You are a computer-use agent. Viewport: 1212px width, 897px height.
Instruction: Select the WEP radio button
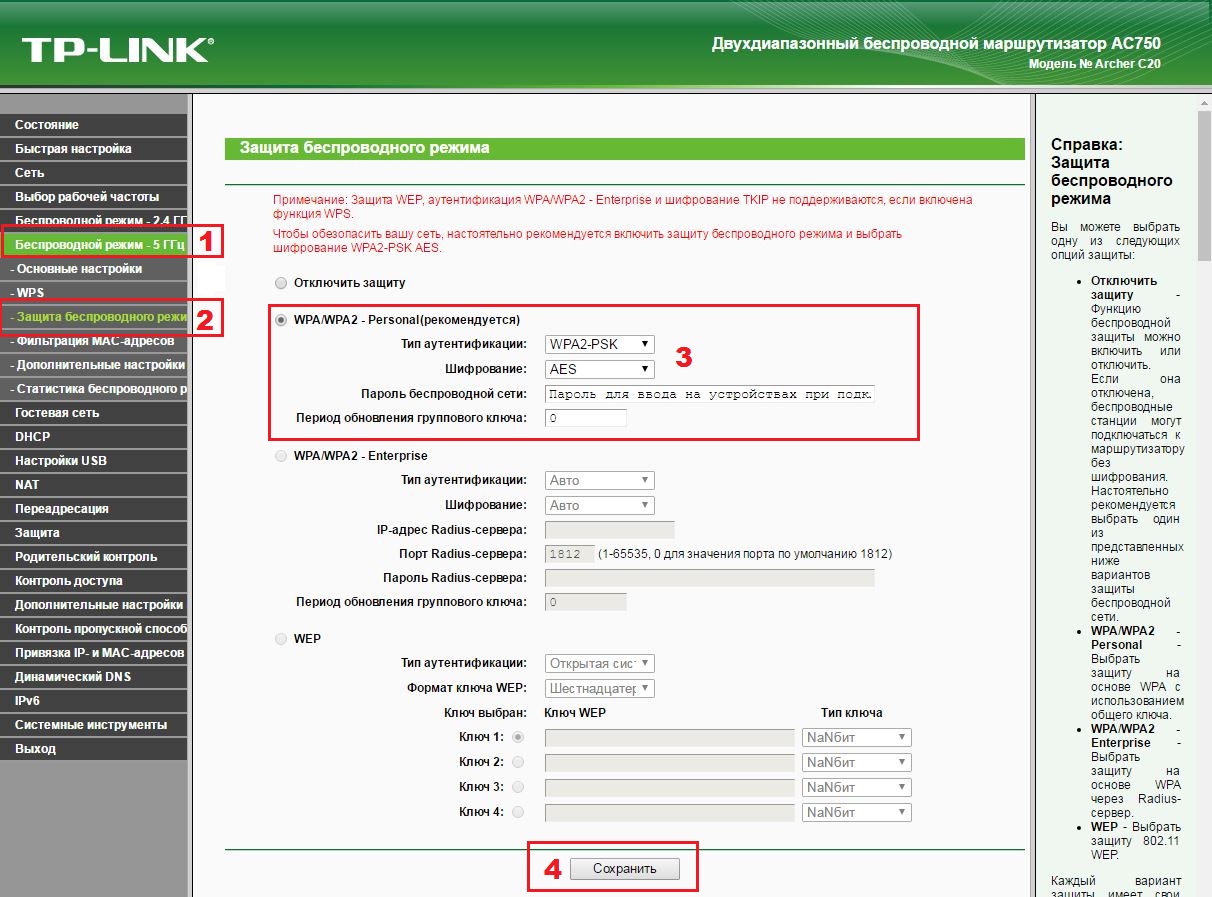pos(281,638)
